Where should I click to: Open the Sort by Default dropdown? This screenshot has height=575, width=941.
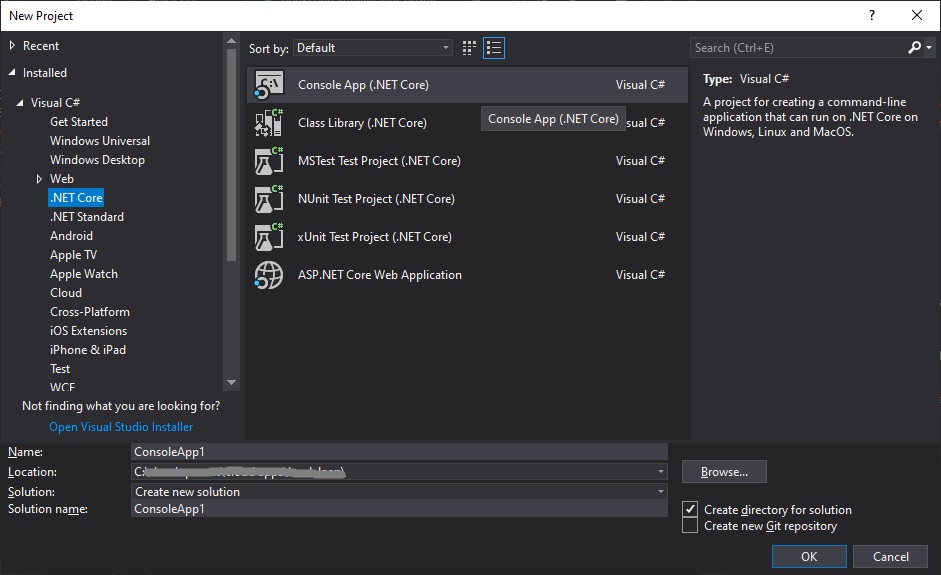coord(372,48)
